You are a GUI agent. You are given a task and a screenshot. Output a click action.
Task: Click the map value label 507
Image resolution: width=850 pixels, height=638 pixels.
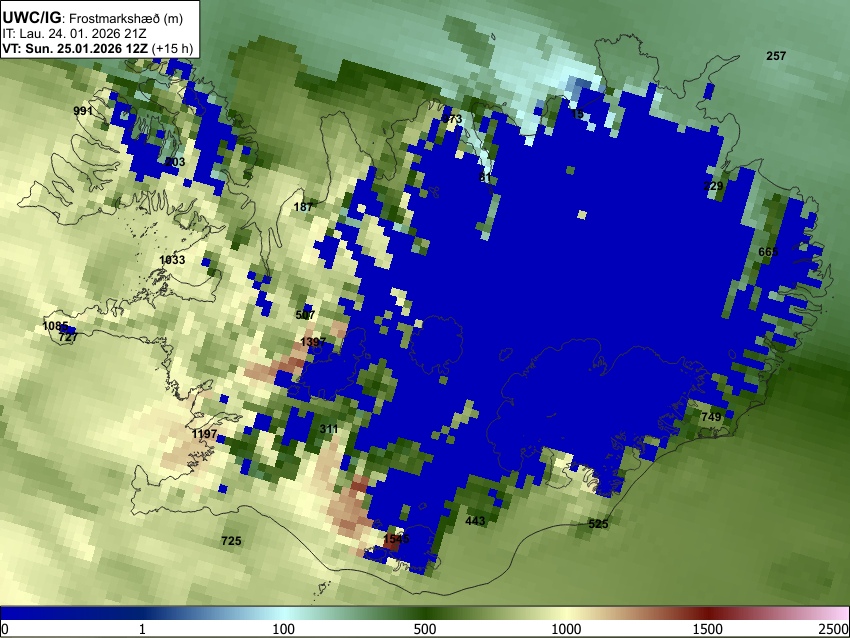pyautogui.click(x=305, y=315)
